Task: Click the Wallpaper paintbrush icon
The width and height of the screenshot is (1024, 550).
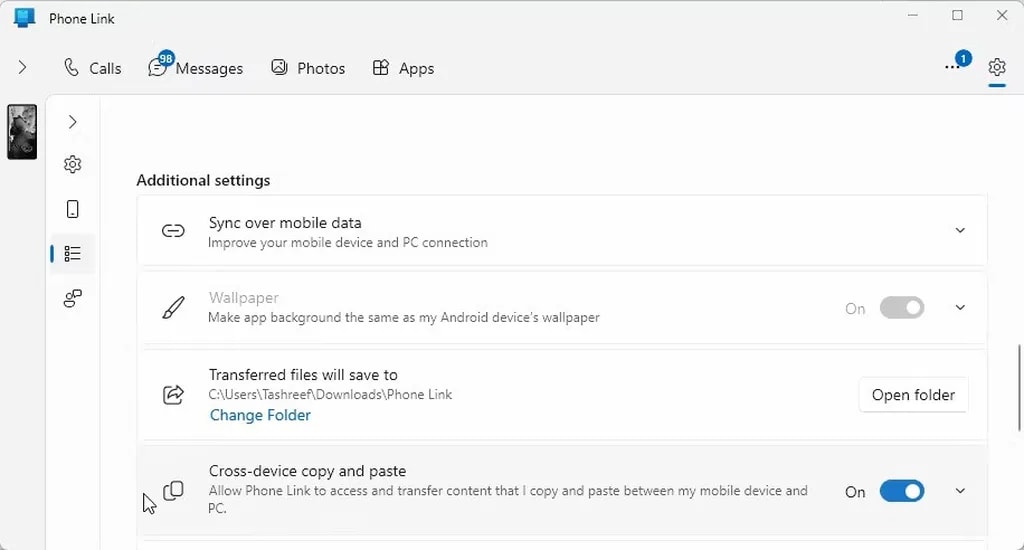Action: pos(173,308)
